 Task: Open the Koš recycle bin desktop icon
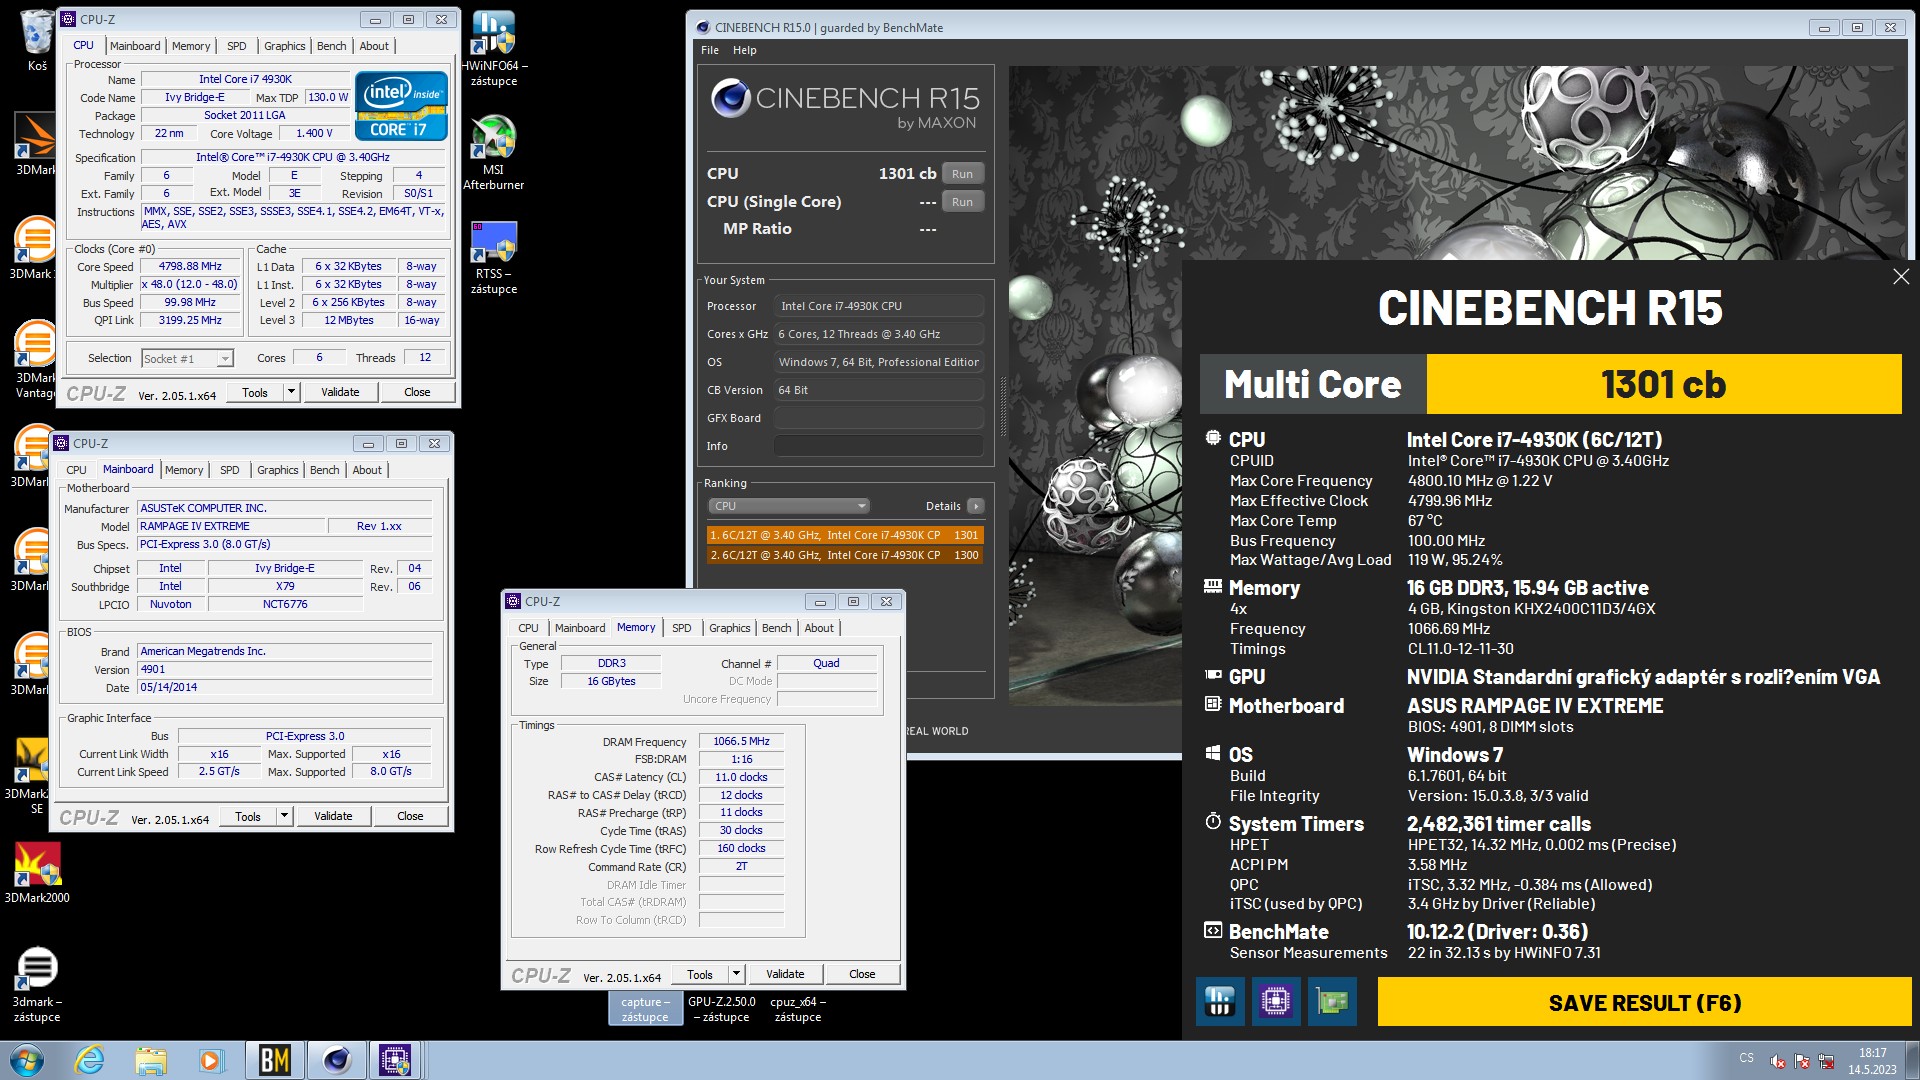click(x=37, y=40)
